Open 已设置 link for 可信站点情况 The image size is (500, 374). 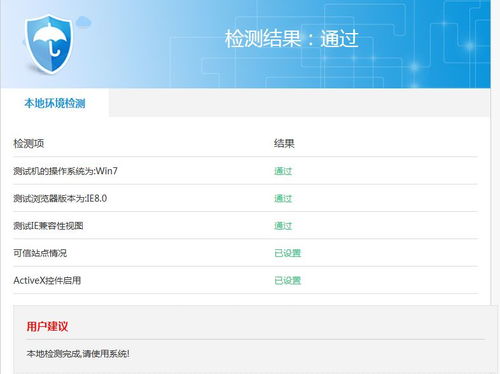click(x=287, y=253)
